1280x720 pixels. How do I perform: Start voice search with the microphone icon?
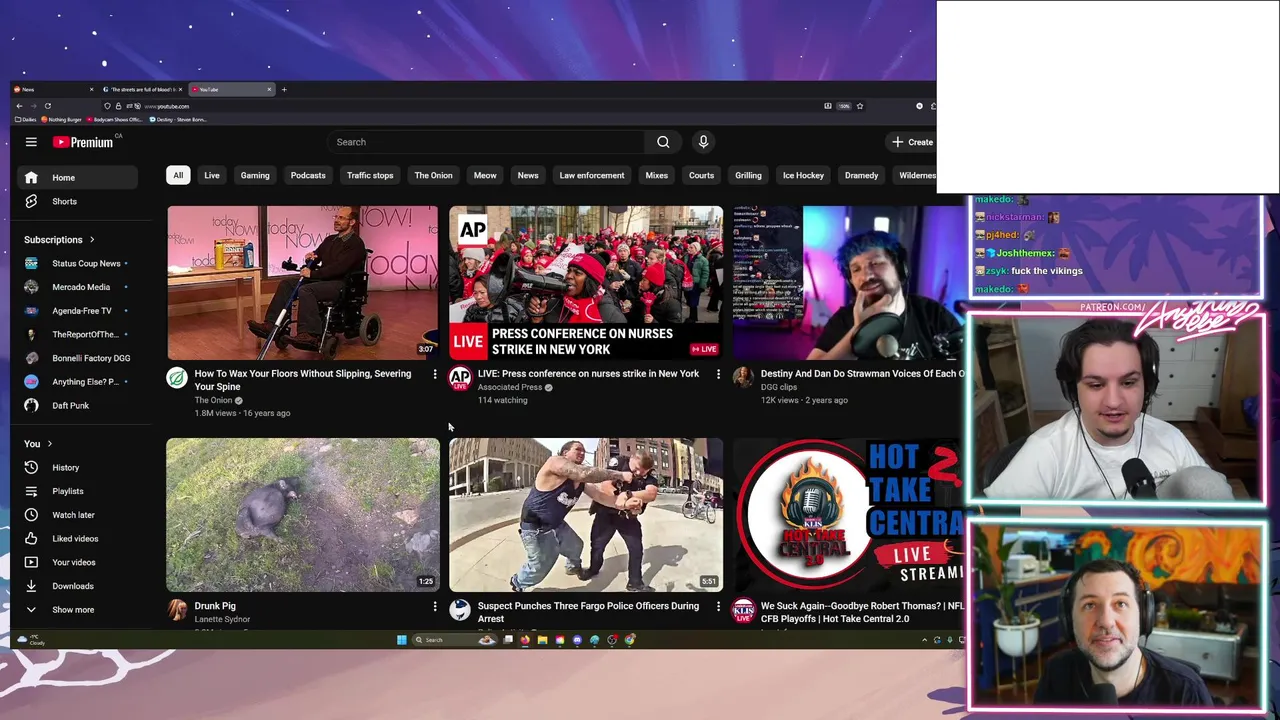pyautogui.click(x=703, y=142)
